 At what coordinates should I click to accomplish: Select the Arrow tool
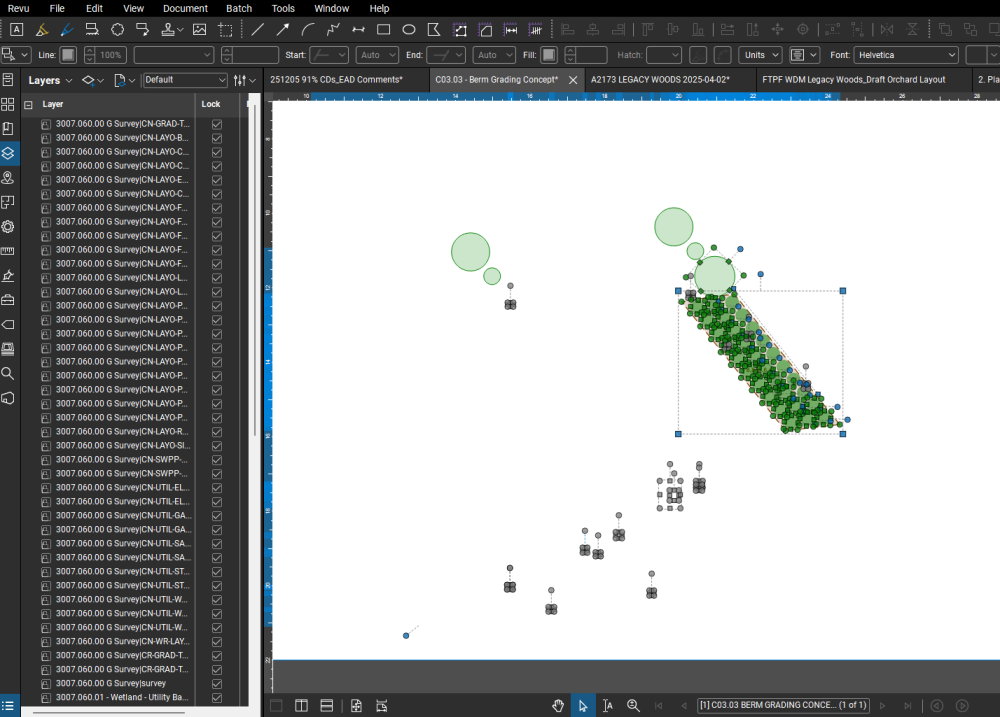tap(283, 29)
